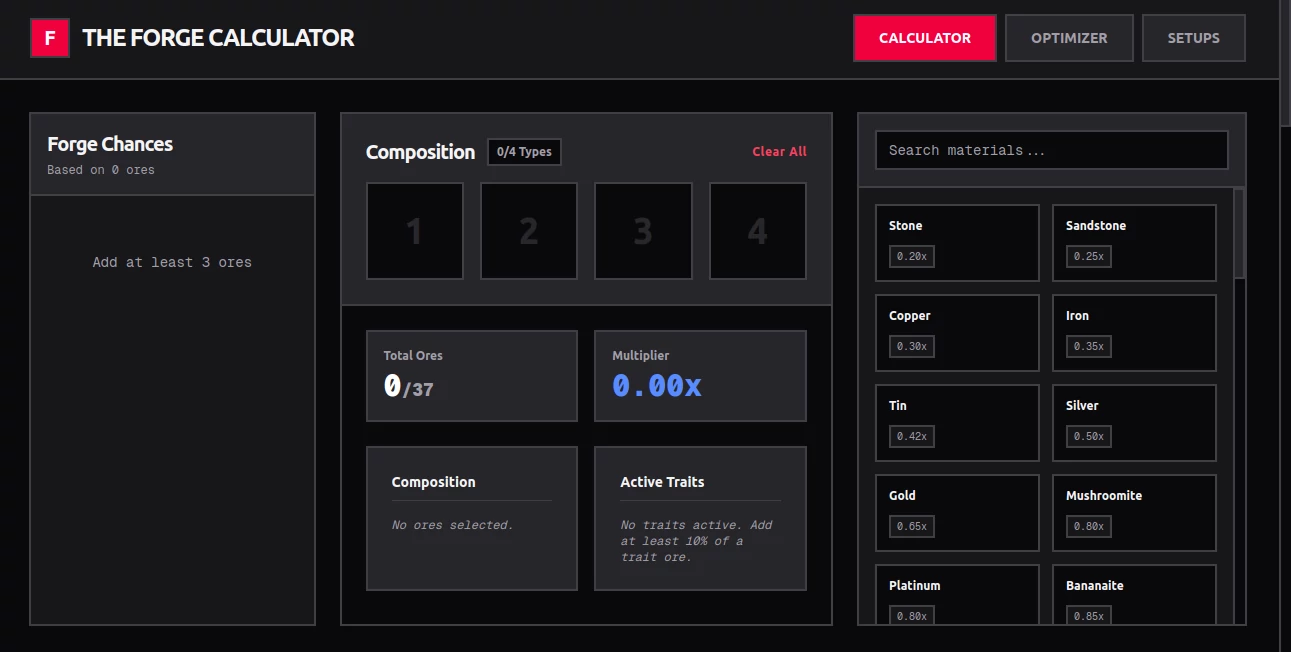This screenshot has height=652, width=1291.
Task: Switch to the Optimizer tab
Action: (1069, 37)
